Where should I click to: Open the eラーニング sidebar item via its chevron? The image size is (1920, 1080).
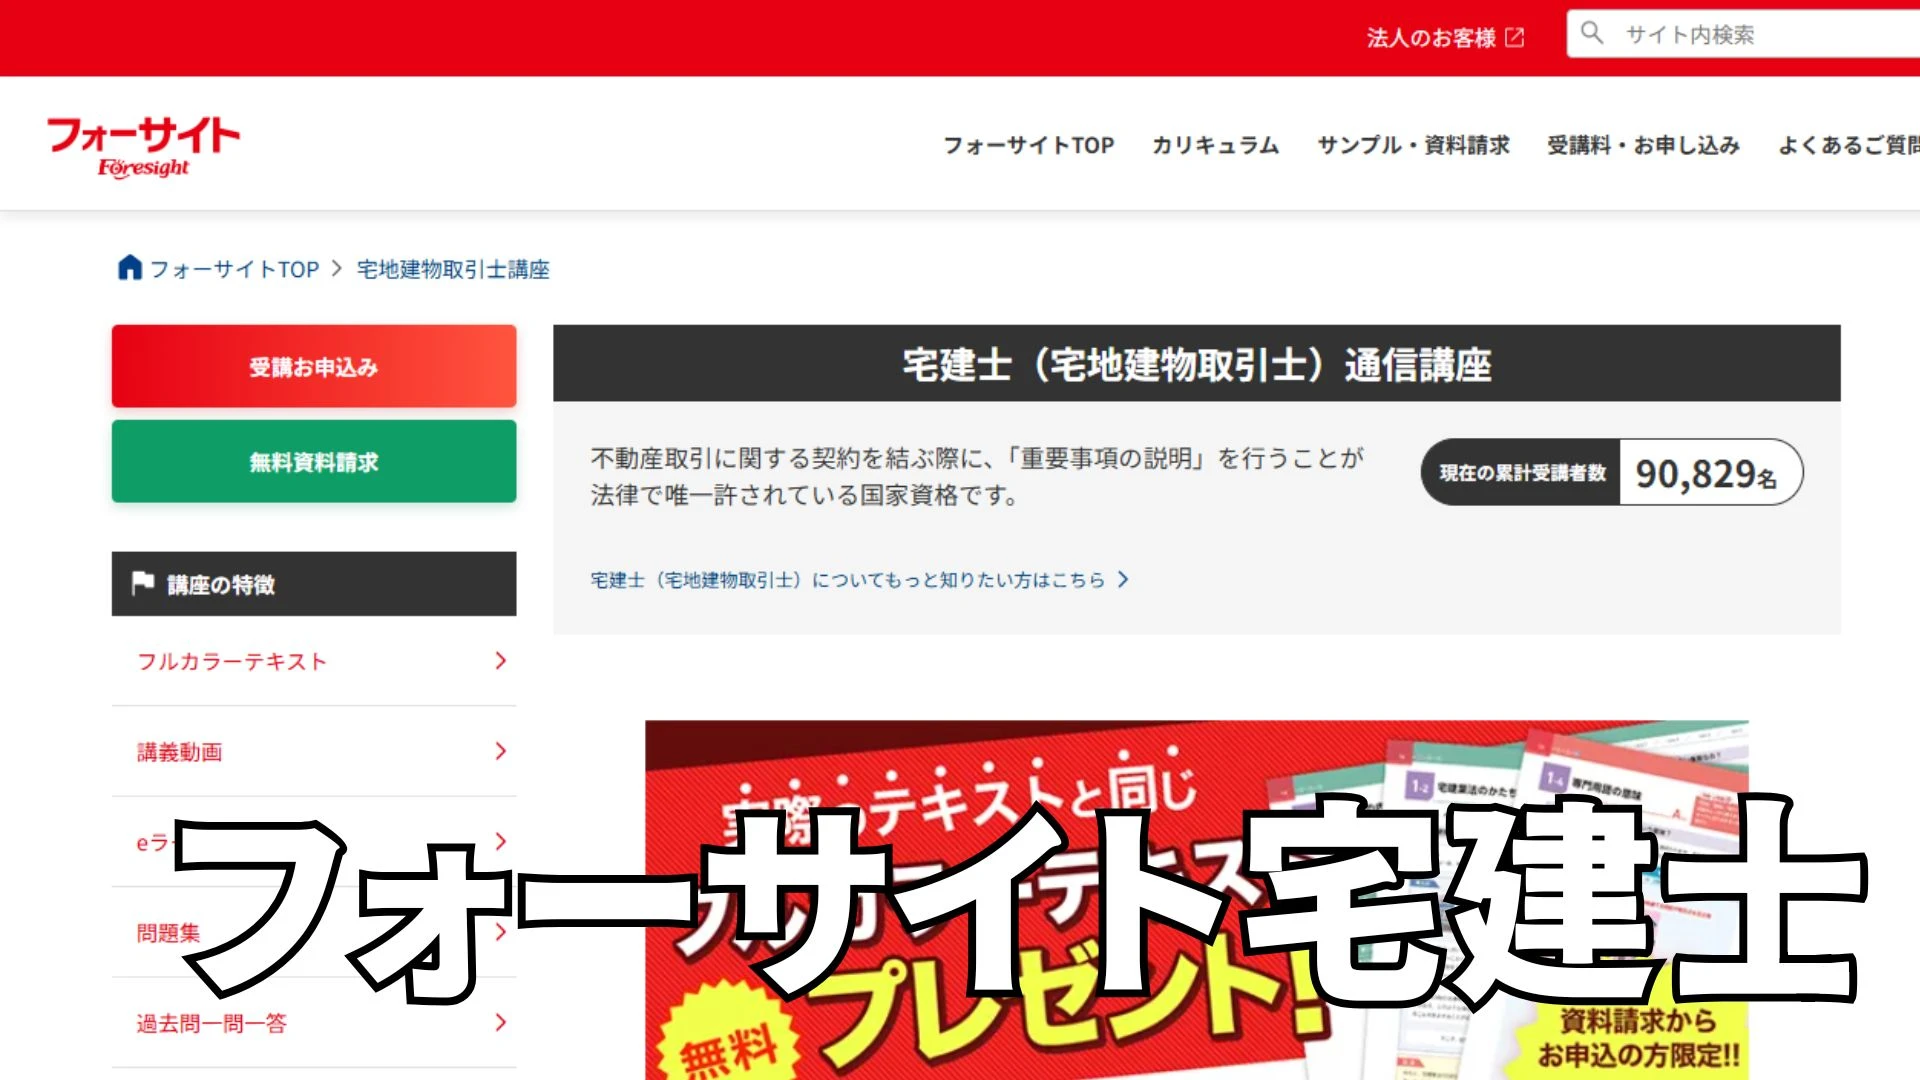point(499,842)
